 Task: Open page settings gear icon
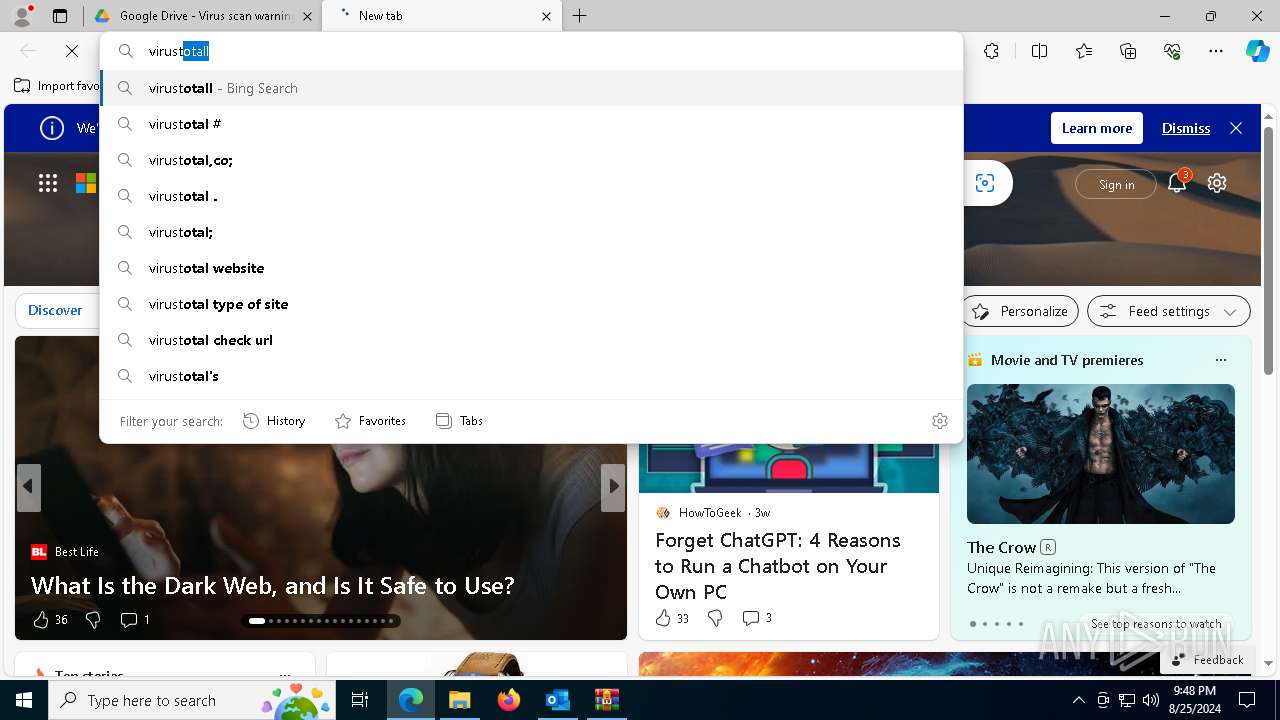pos(1217,183)
